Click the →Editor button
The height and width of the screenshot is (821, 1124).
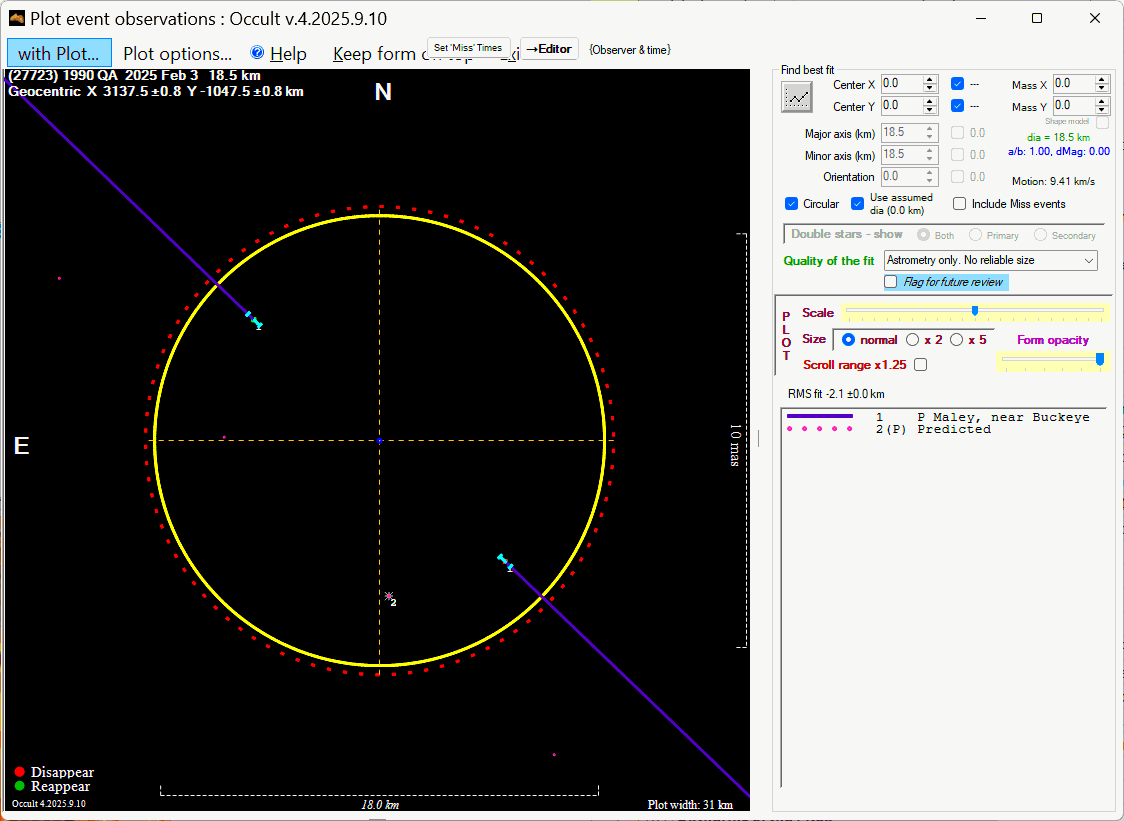(549, 49)
